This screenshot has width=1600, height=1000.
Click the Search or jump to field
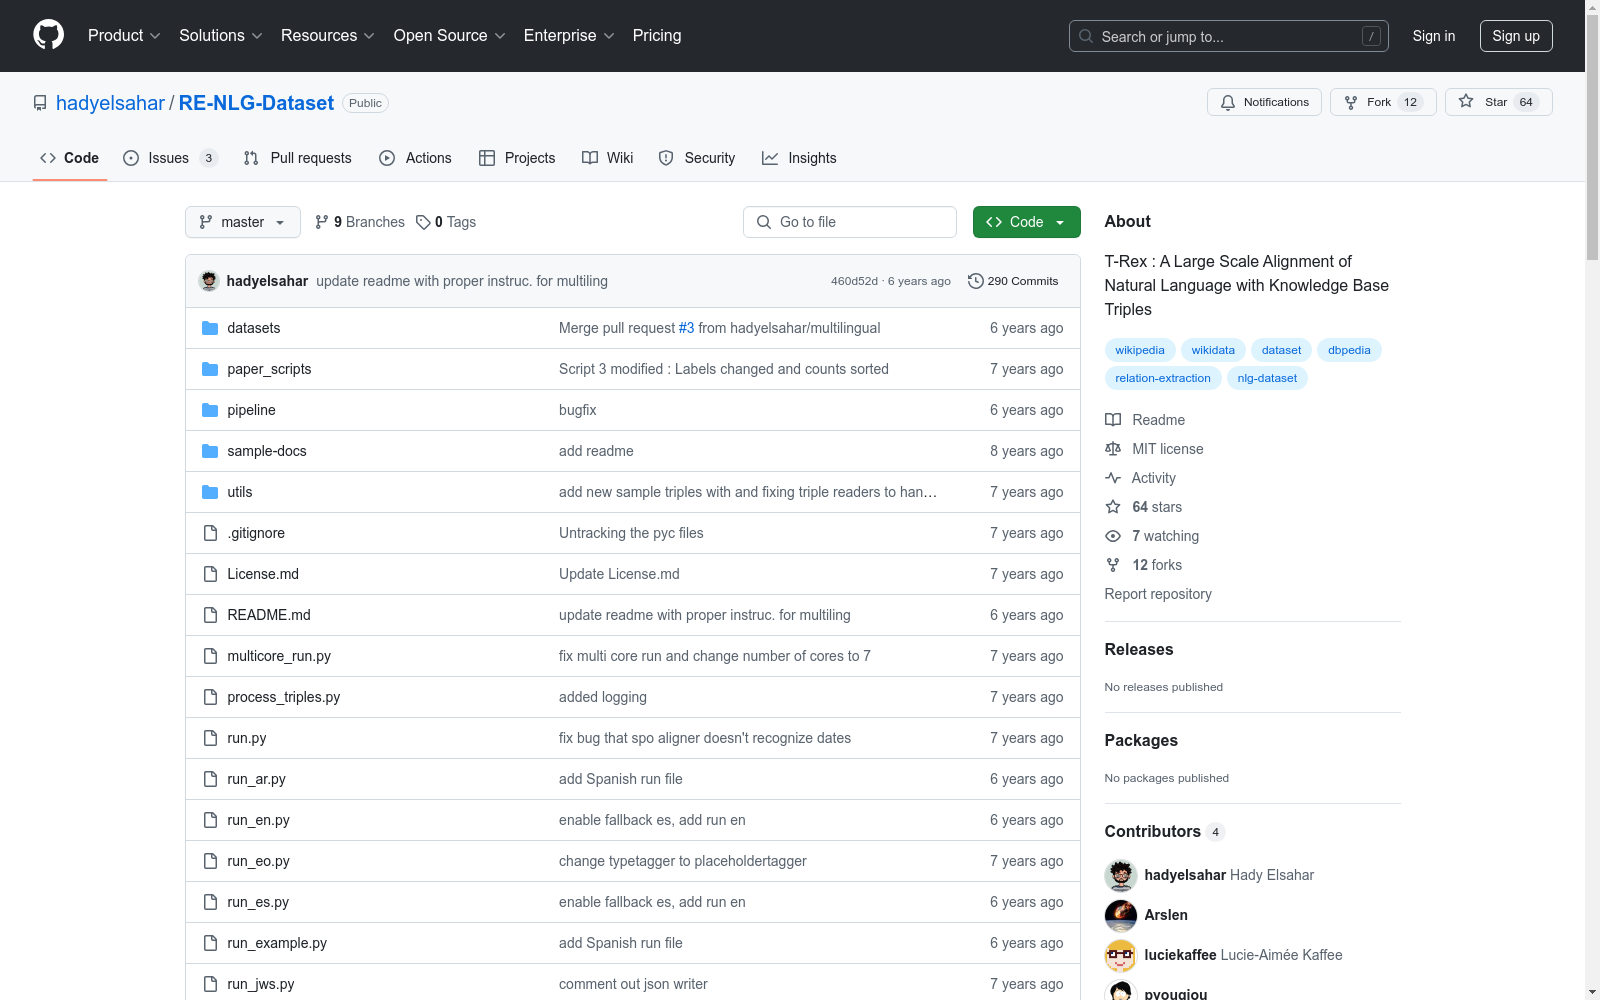coord(1229,36)
